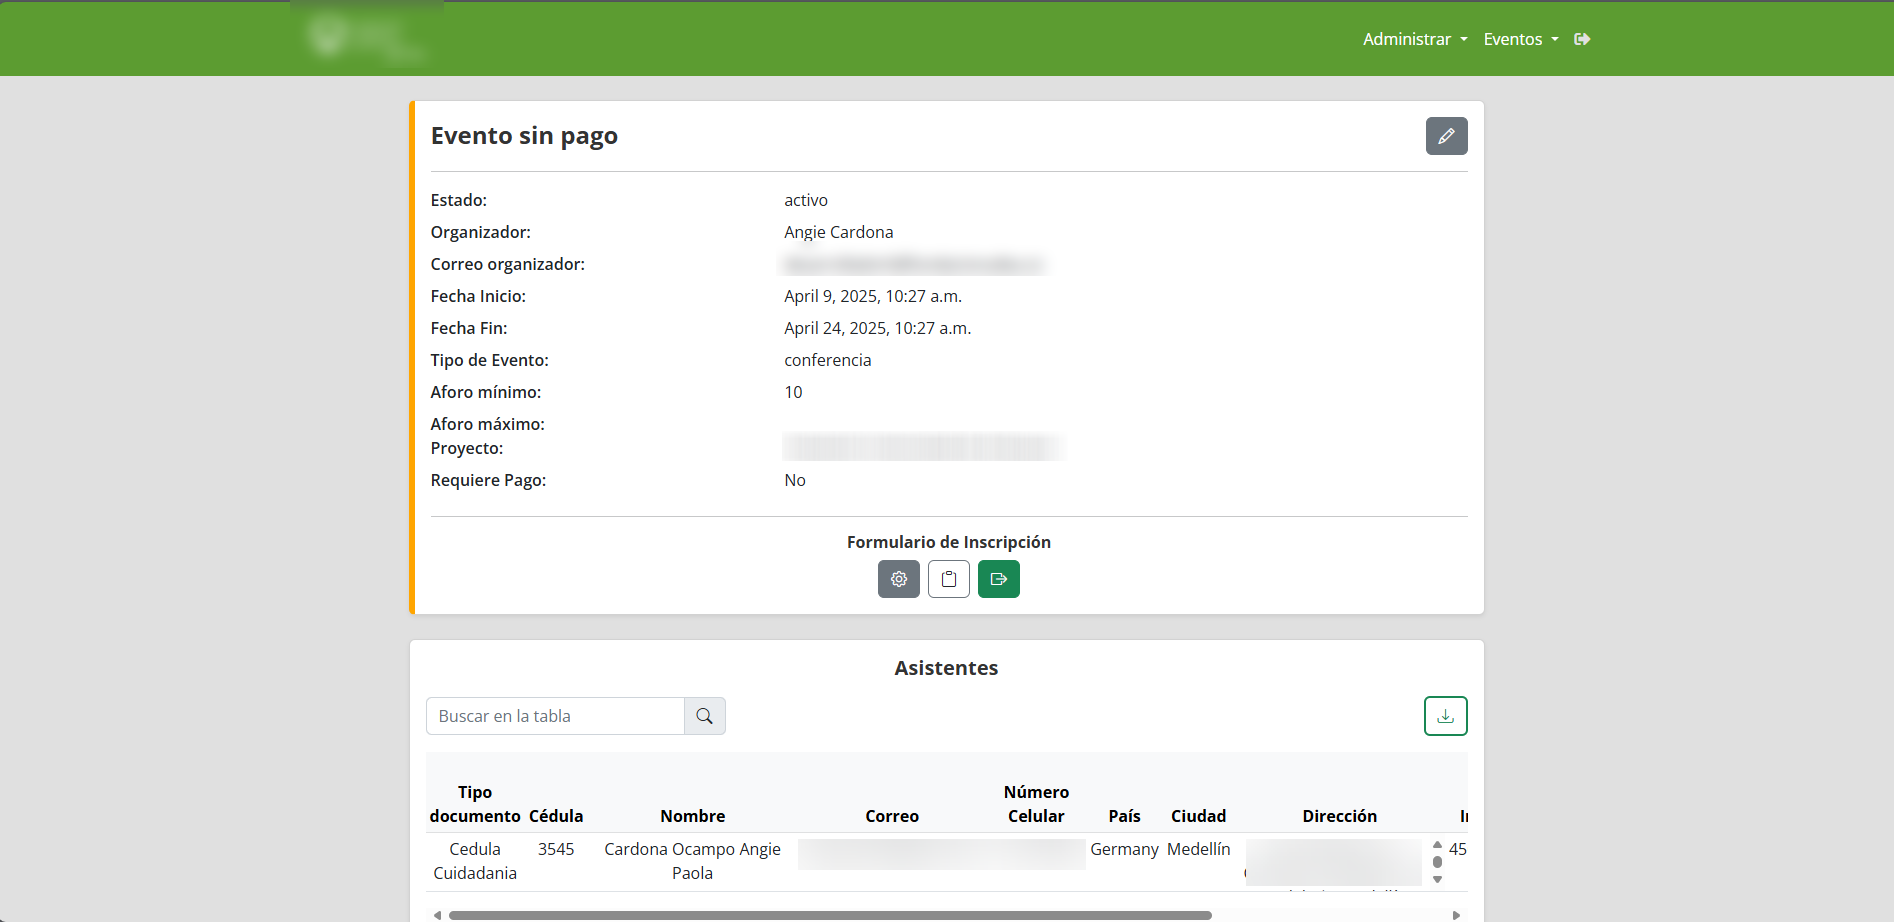Focus the 'Buscar en la tabla' field
The height and width of the screenshot is (922, 1894).
(555, 716)
